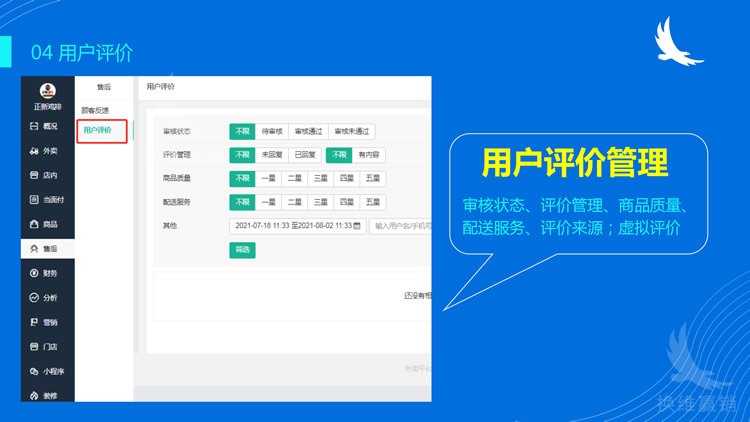Filter 评价管理 by 有内容

[369, 155]
